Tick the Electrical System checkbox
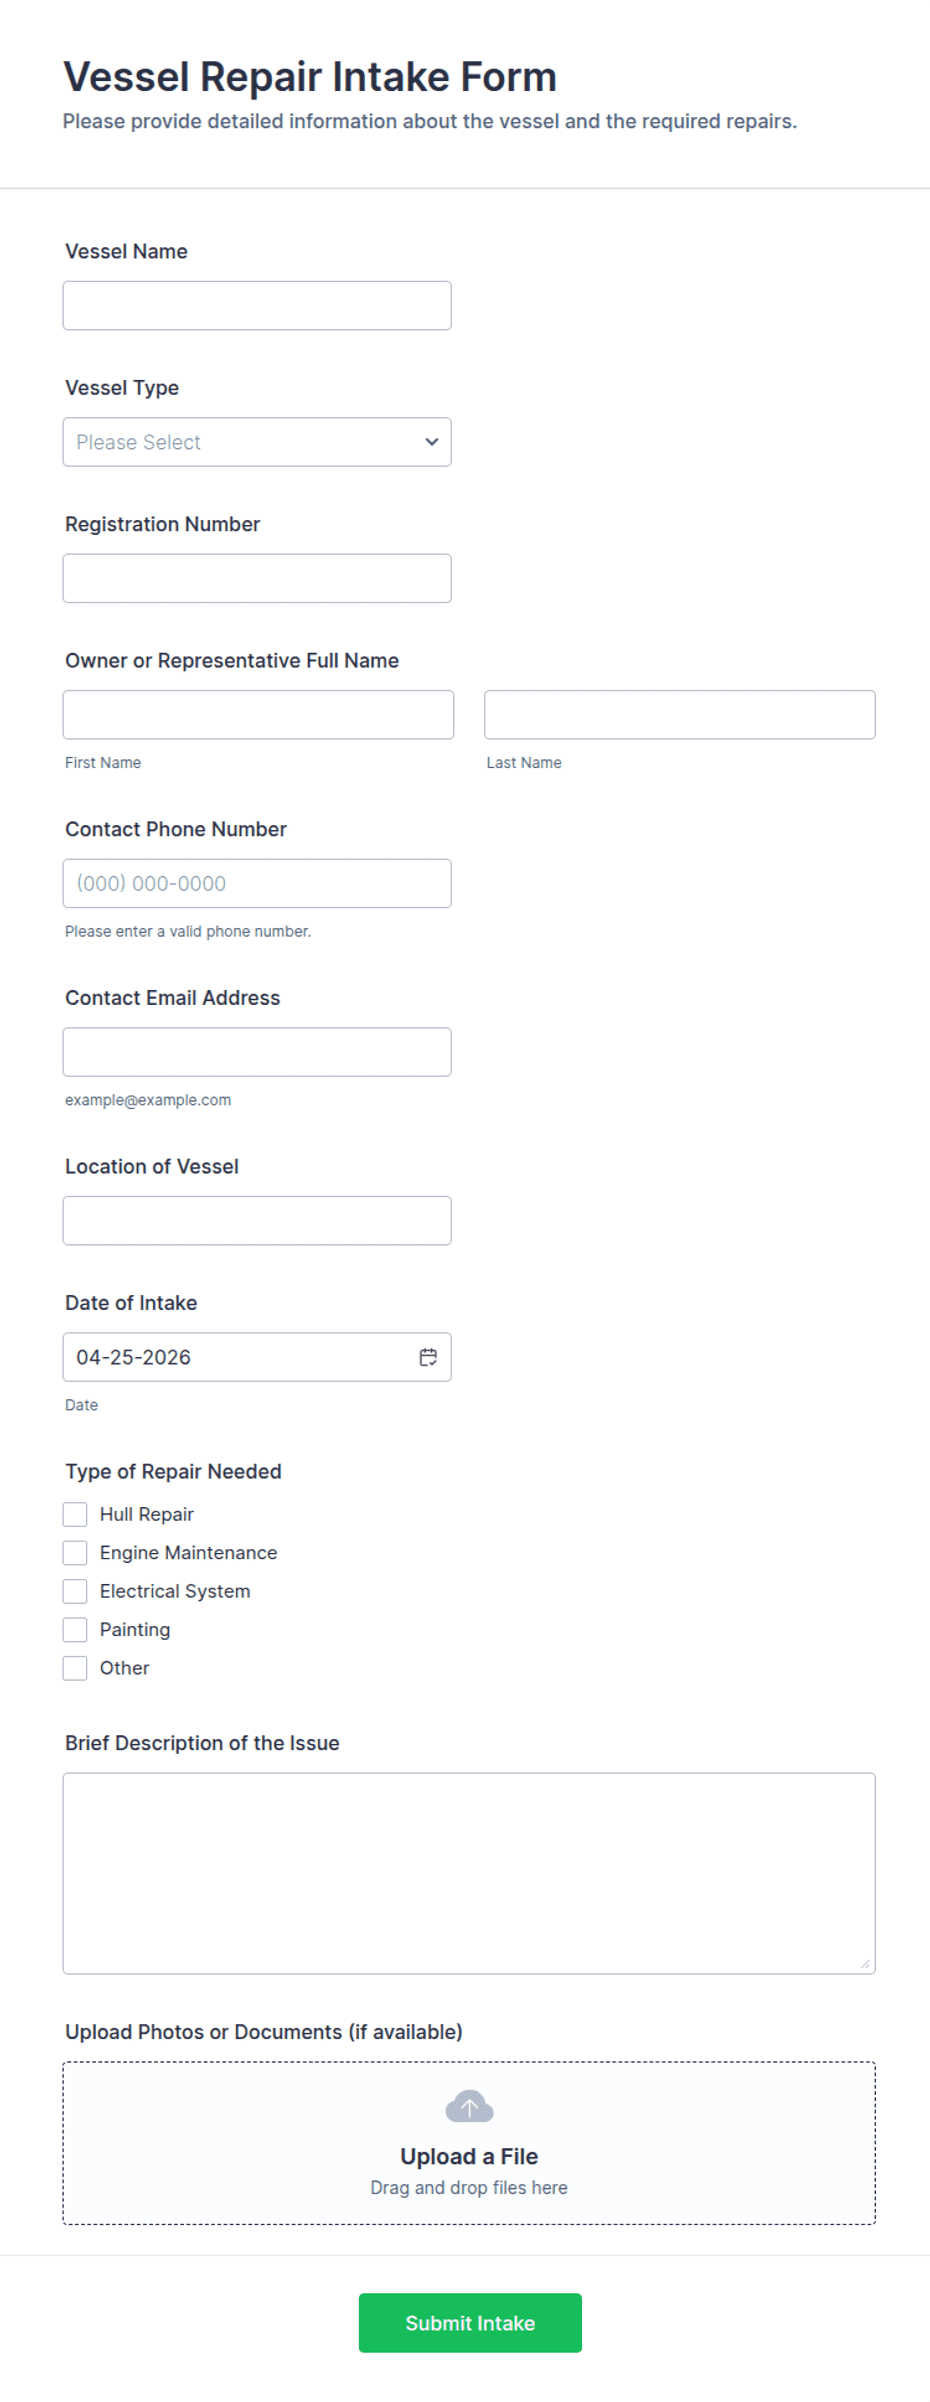 tap(75, 1591)
